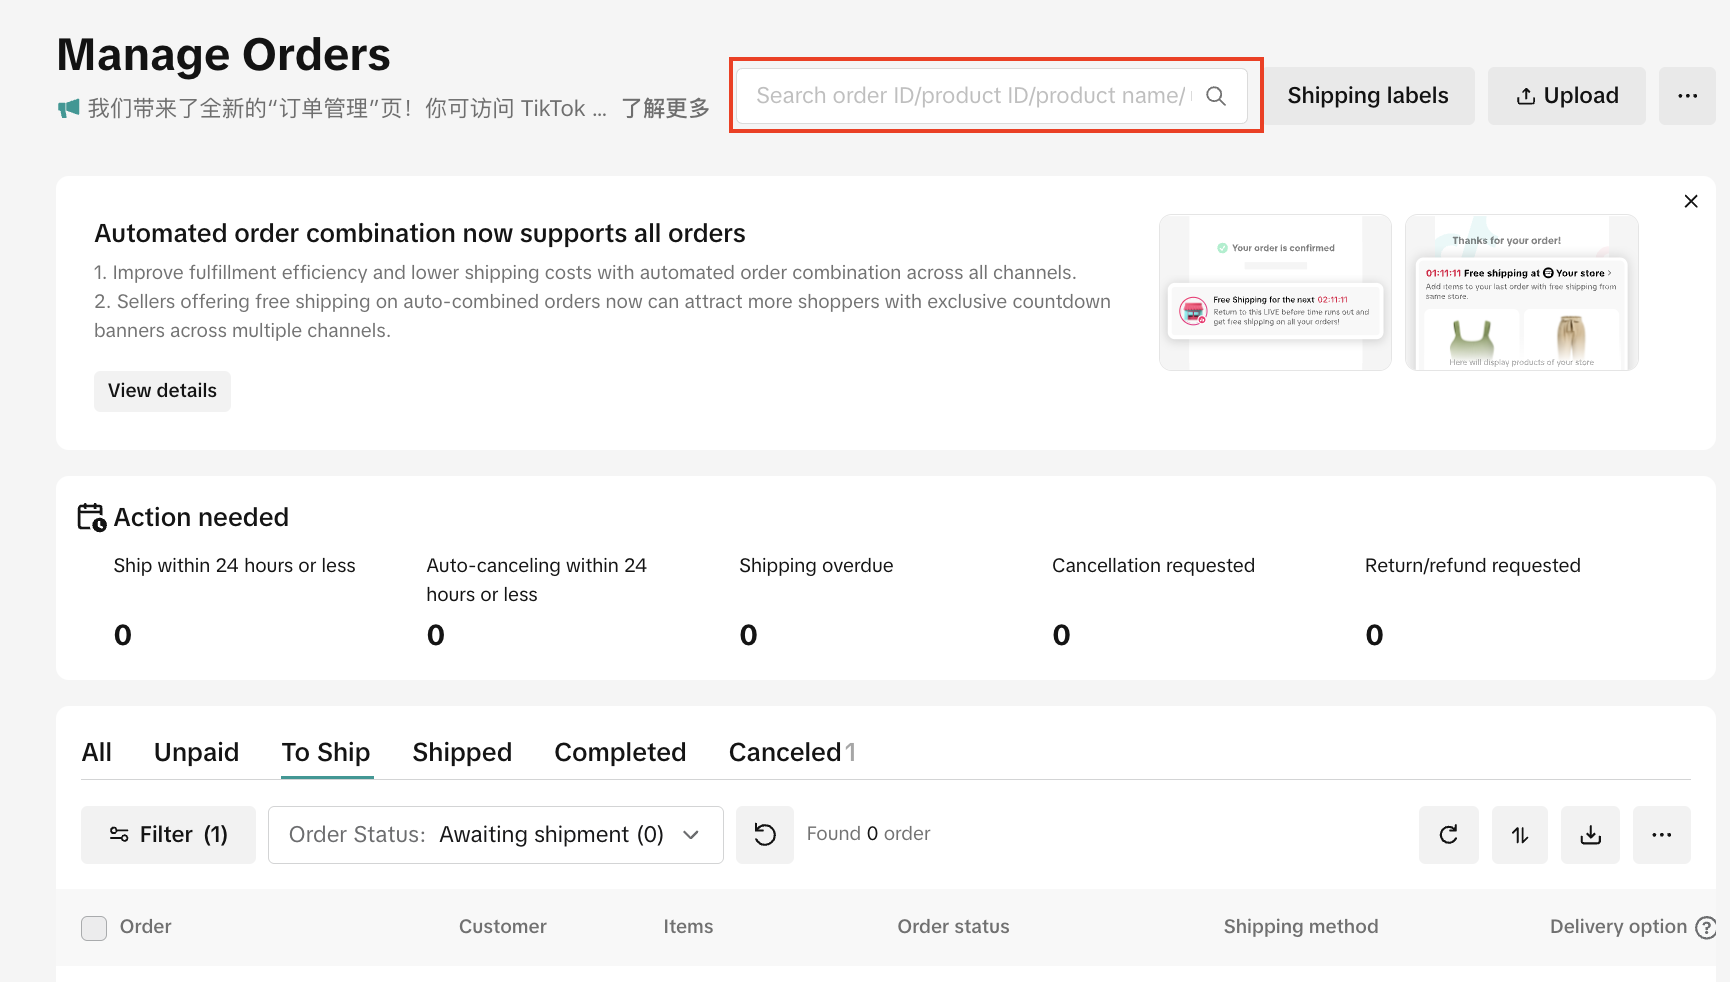
Task: Open the Filter (1) panel
Action: [168, 835]
